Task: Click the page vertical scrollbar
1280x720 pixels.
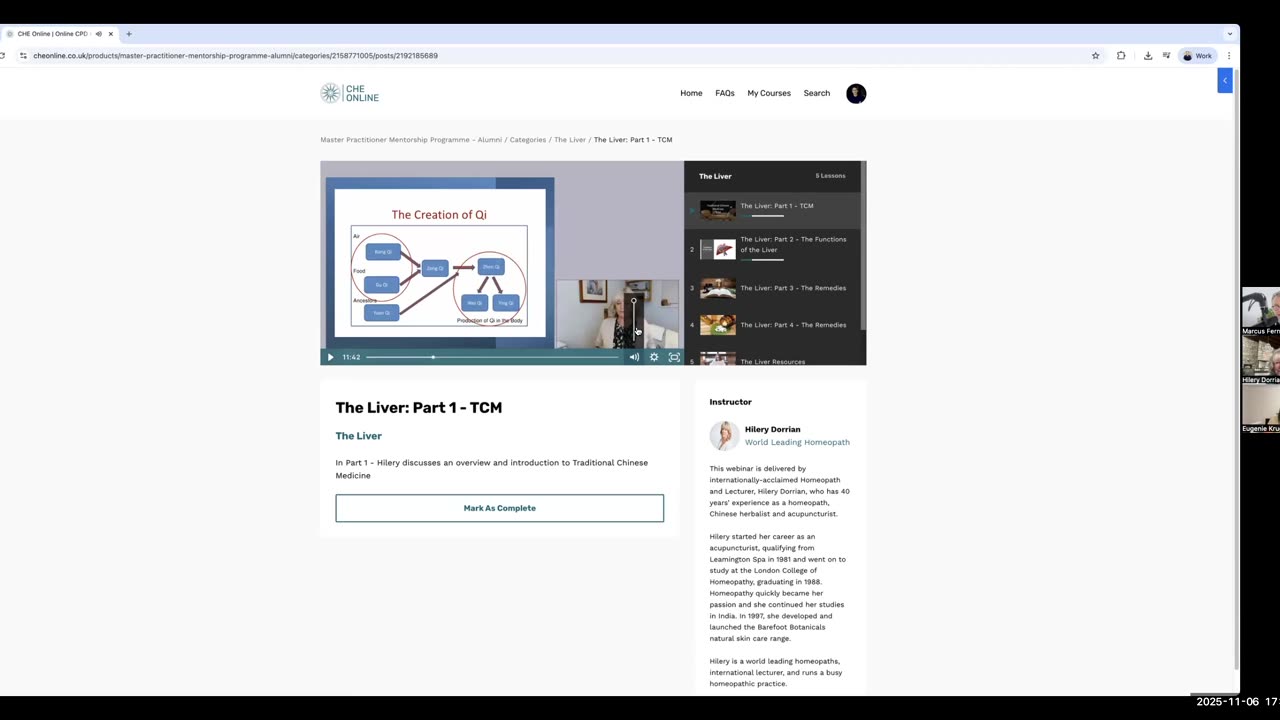Action: (1236, 370)
